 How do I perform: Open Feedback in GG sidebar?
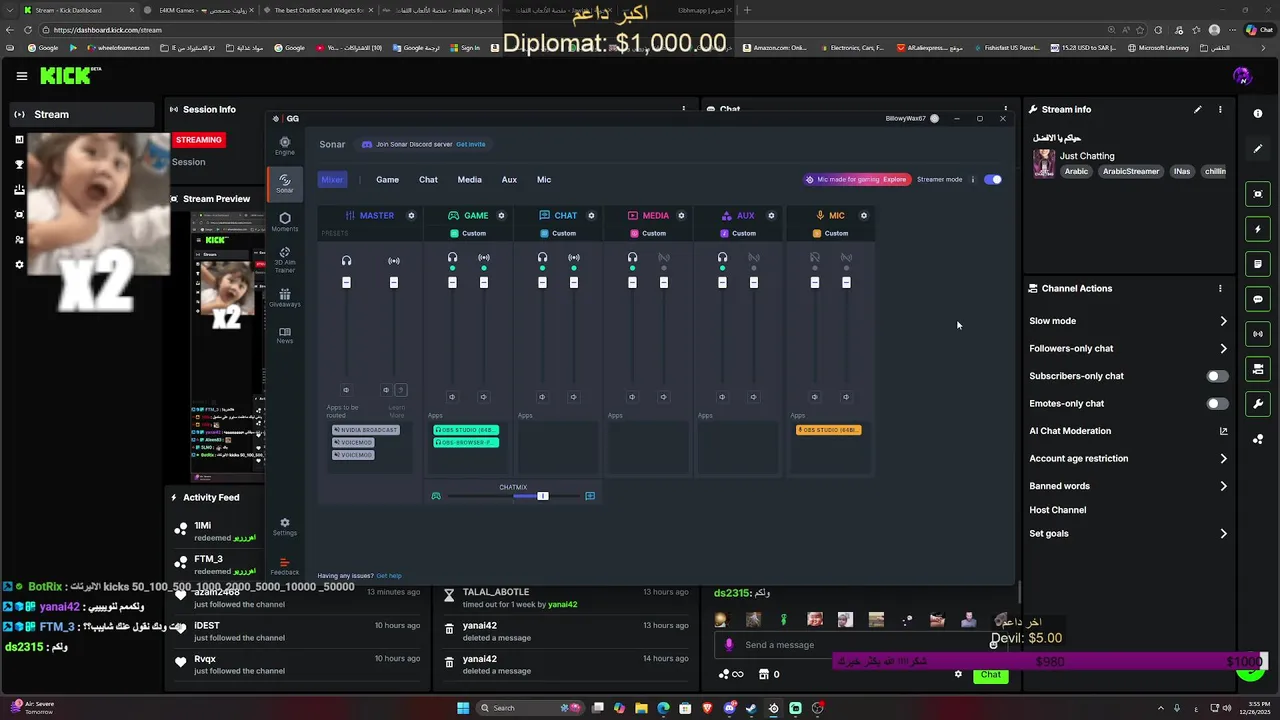(x=285, y=566)
